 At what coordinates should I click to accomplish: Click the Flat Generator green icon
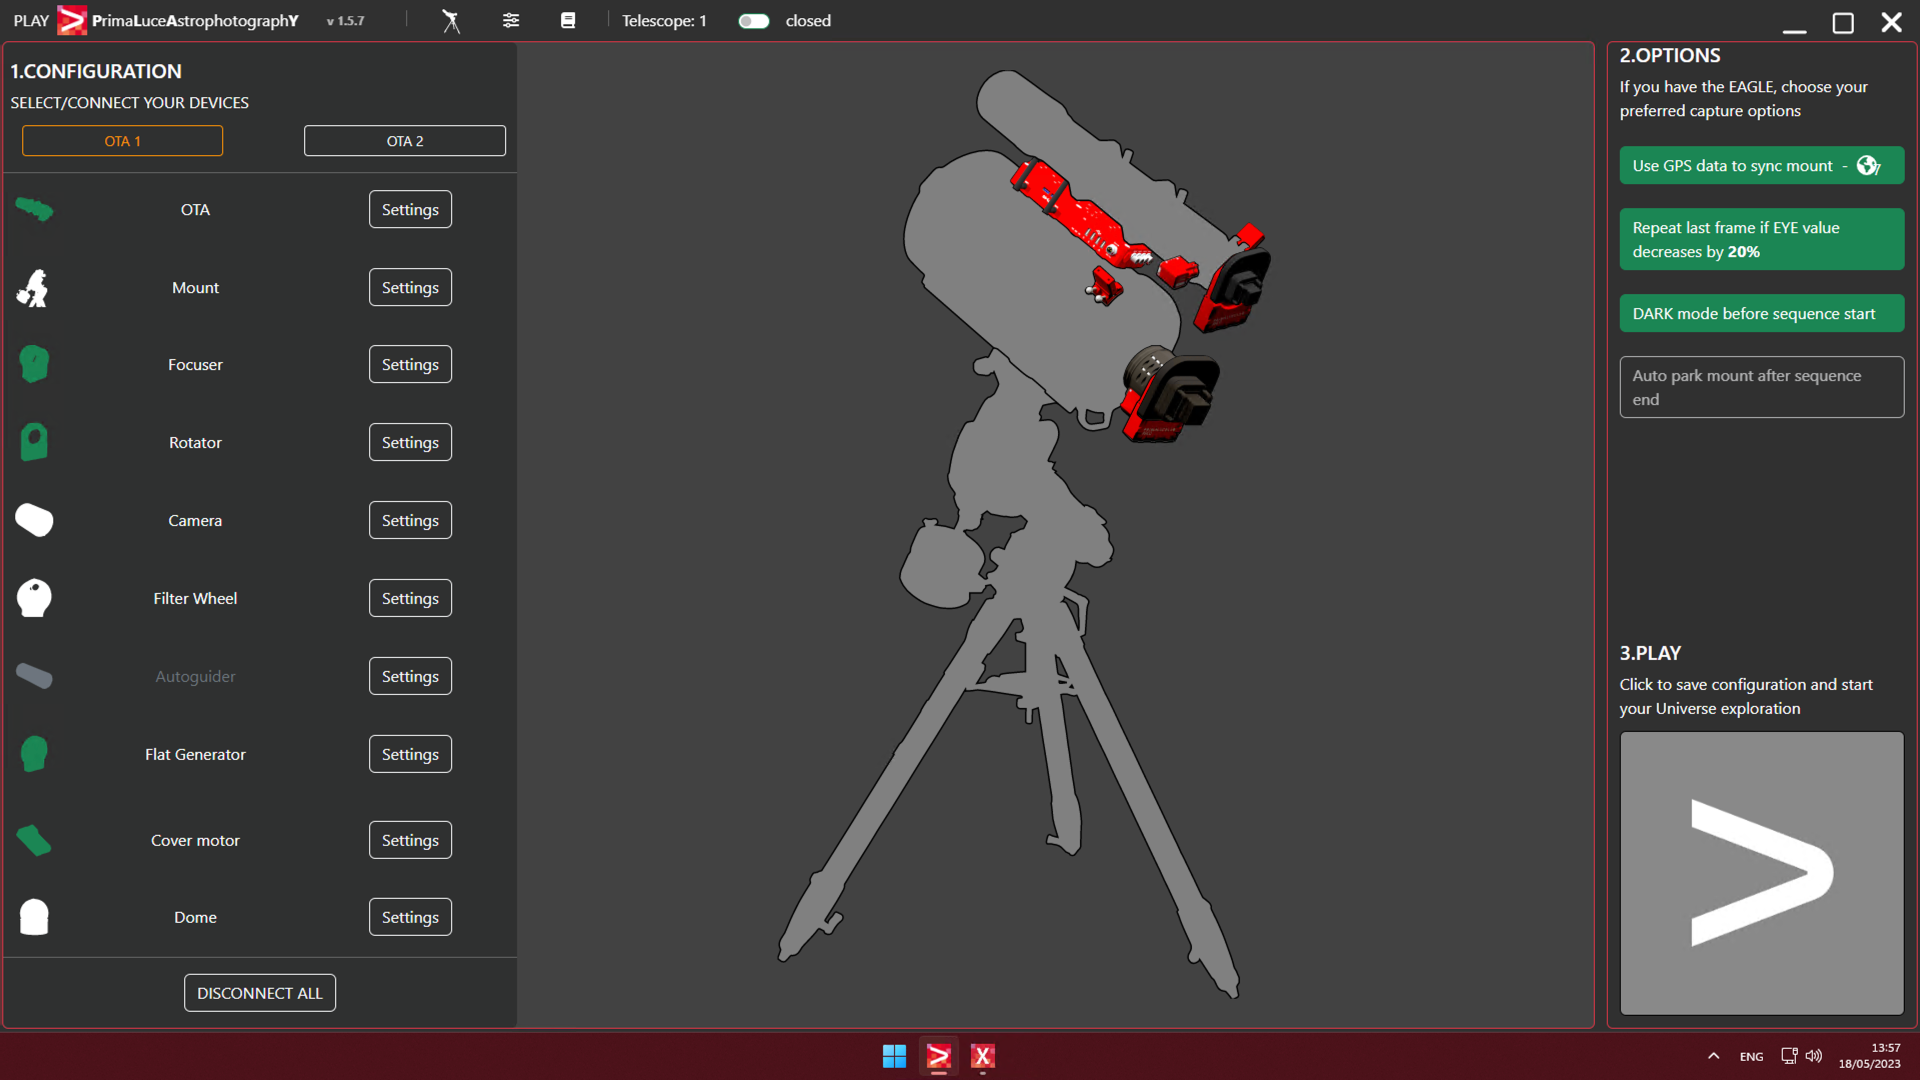tap(34, 754)
